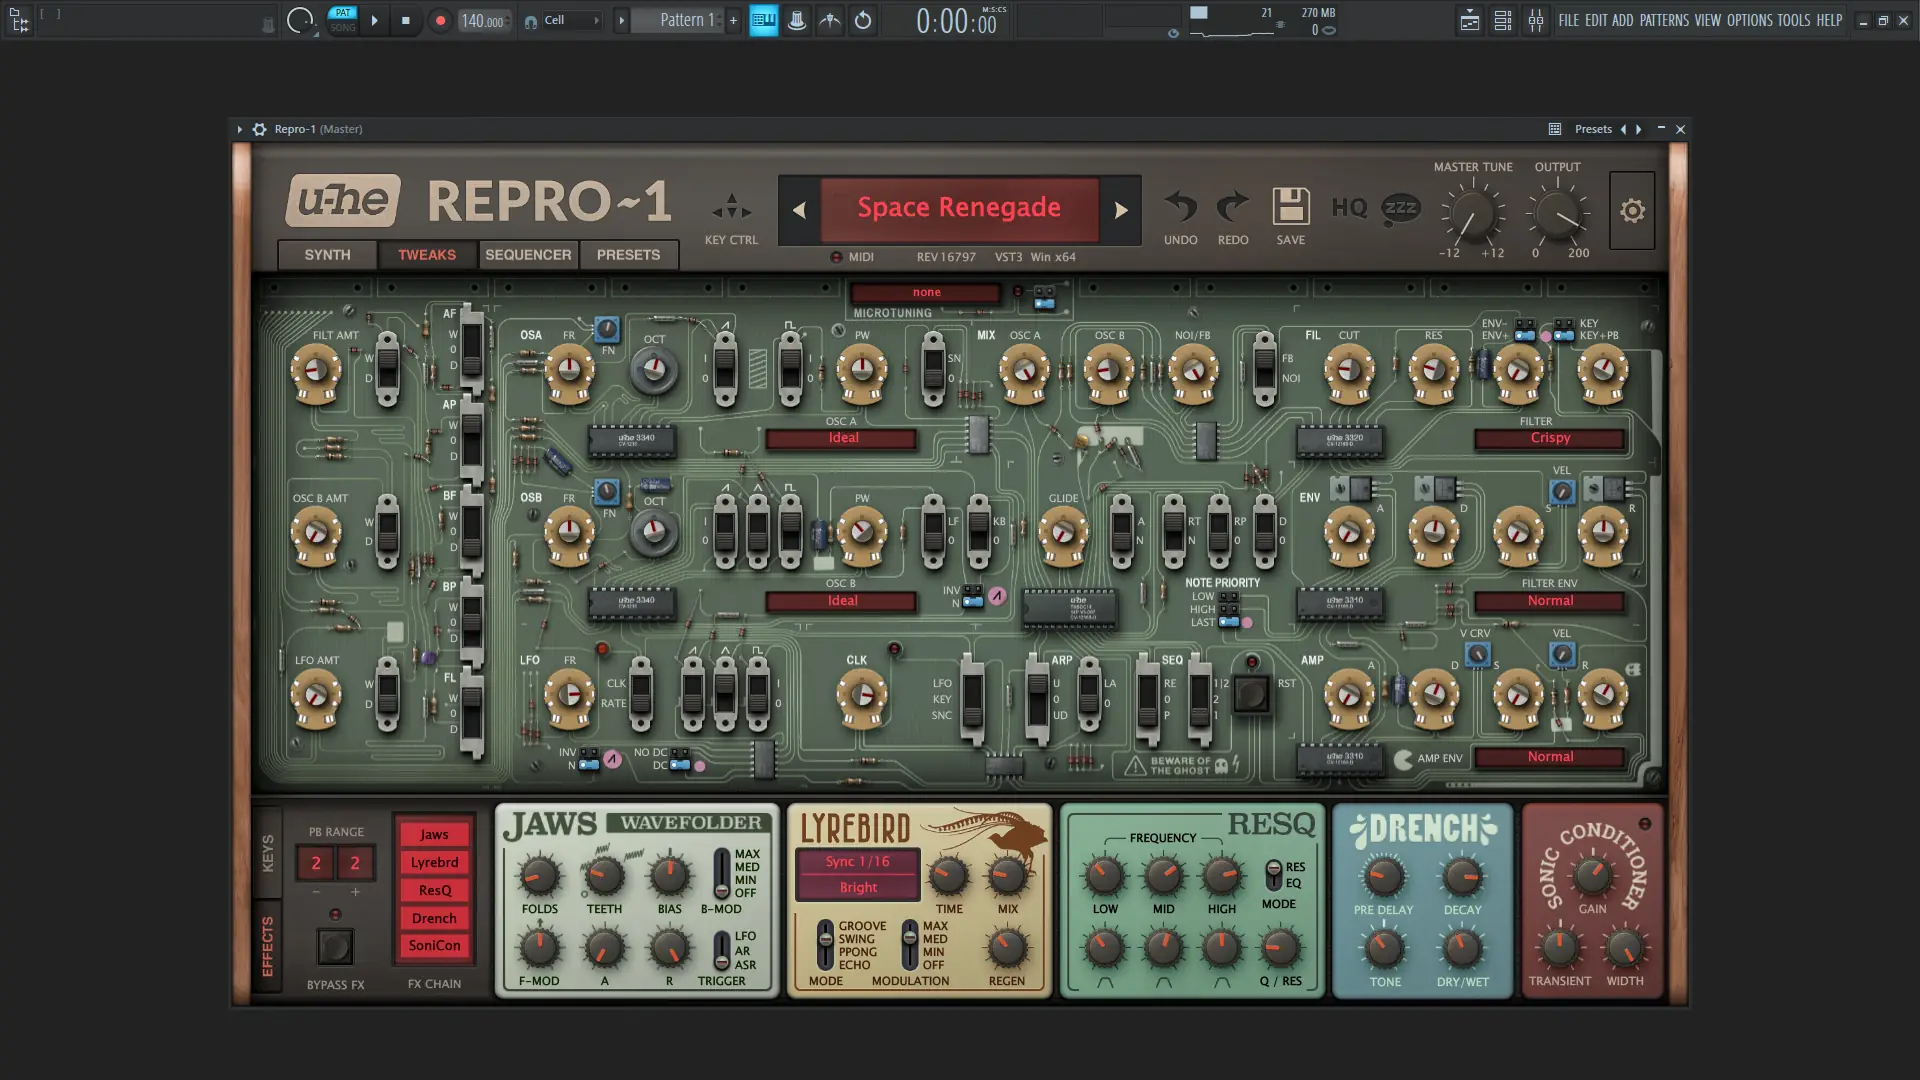
Task: Select Drench in the FX chain
Action: tap(434, 918)
